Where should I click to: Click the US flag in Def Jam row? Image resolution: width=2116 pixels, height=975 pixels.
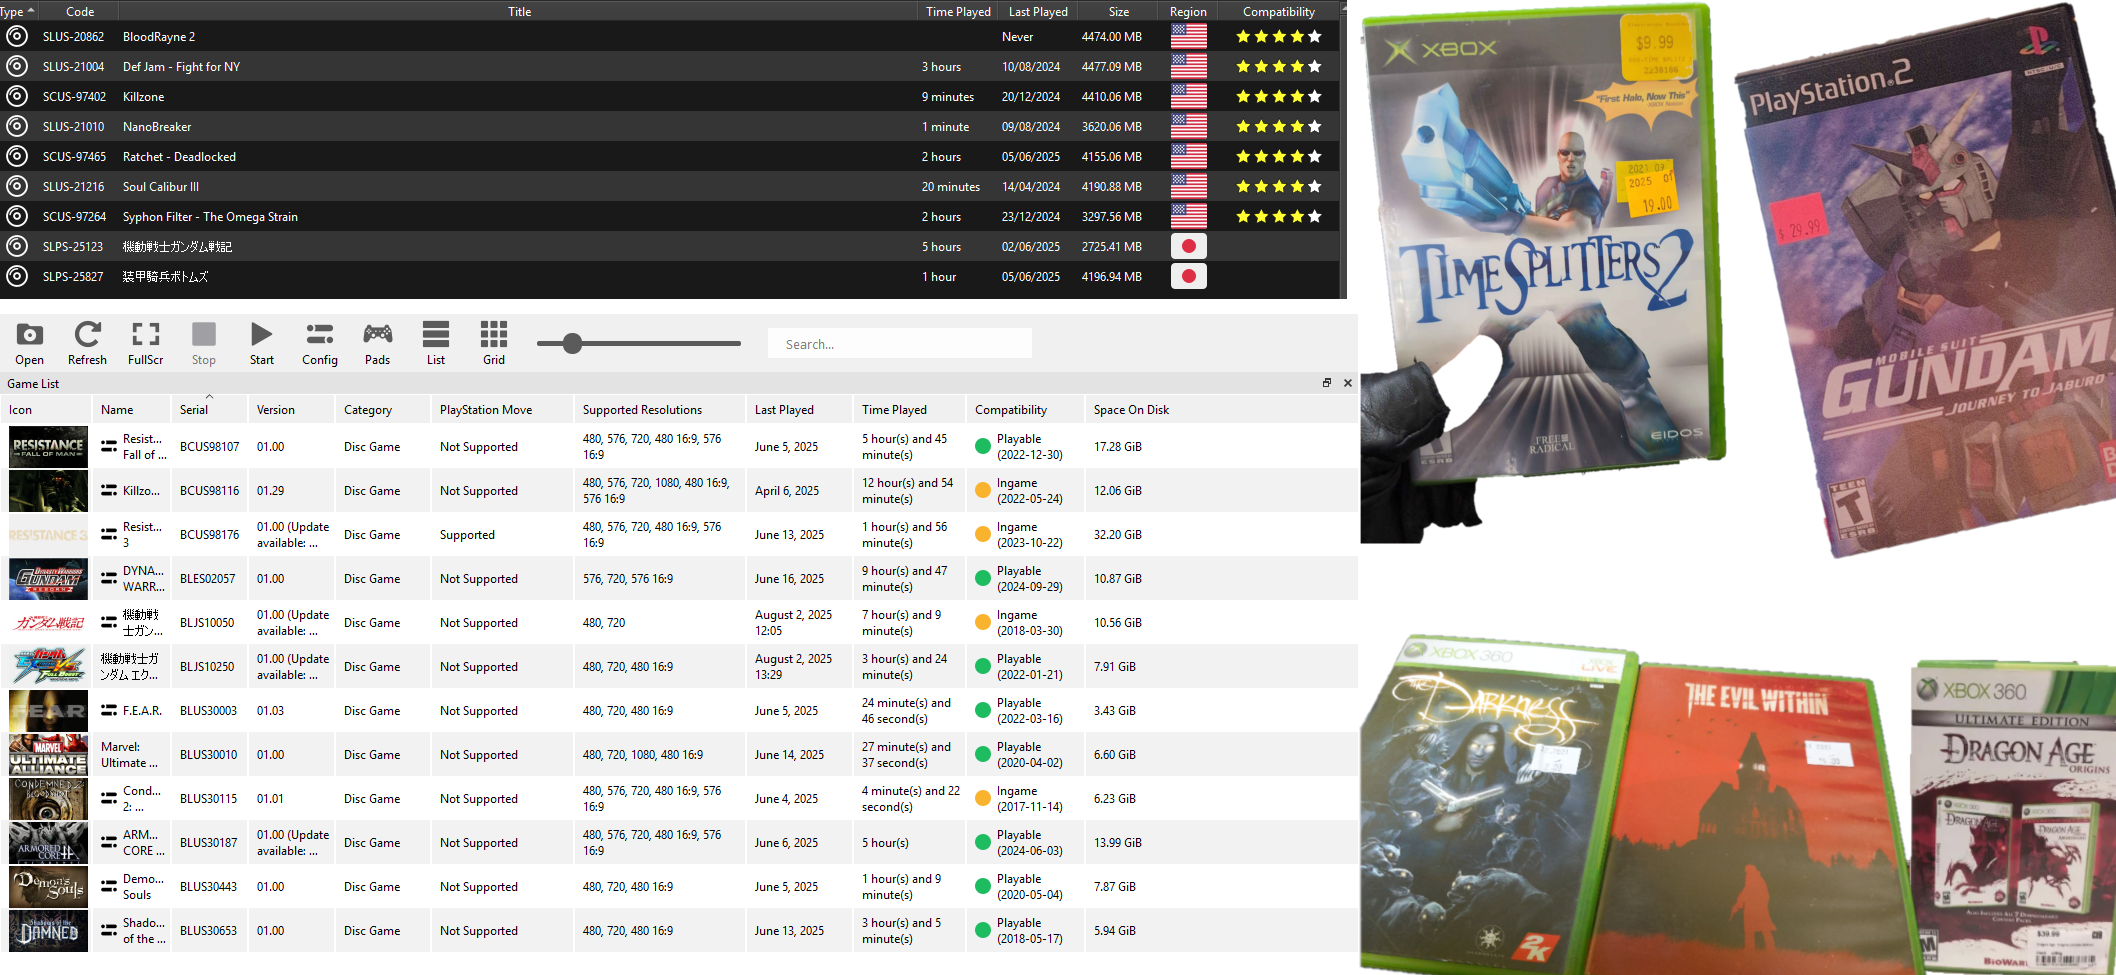click(1189, 66)
